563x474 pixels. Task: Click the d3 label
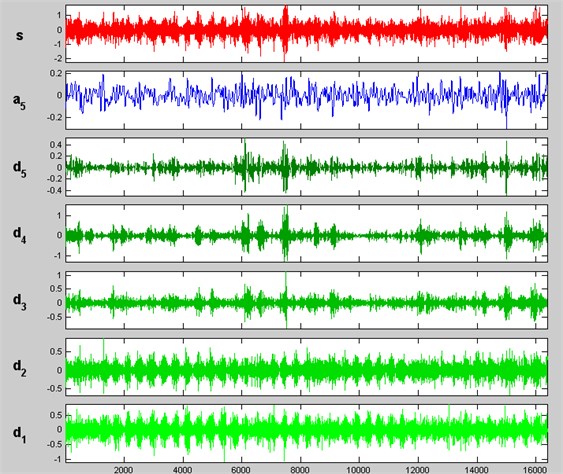tap(19, 302)
